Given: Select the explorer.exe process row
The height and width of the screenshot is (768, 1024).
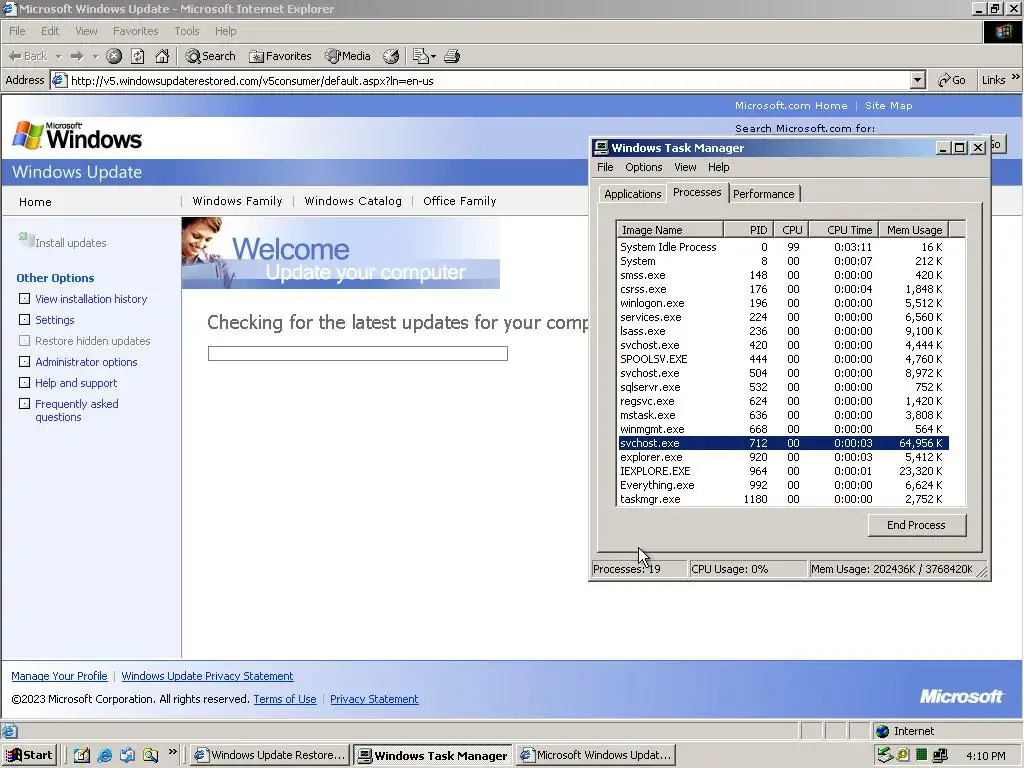Looking at the screenshot, I should [783, 457].
